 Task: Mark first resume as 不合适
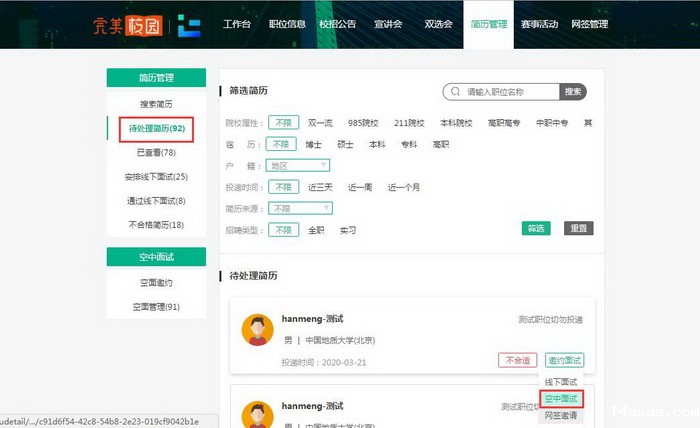(517, 360)
